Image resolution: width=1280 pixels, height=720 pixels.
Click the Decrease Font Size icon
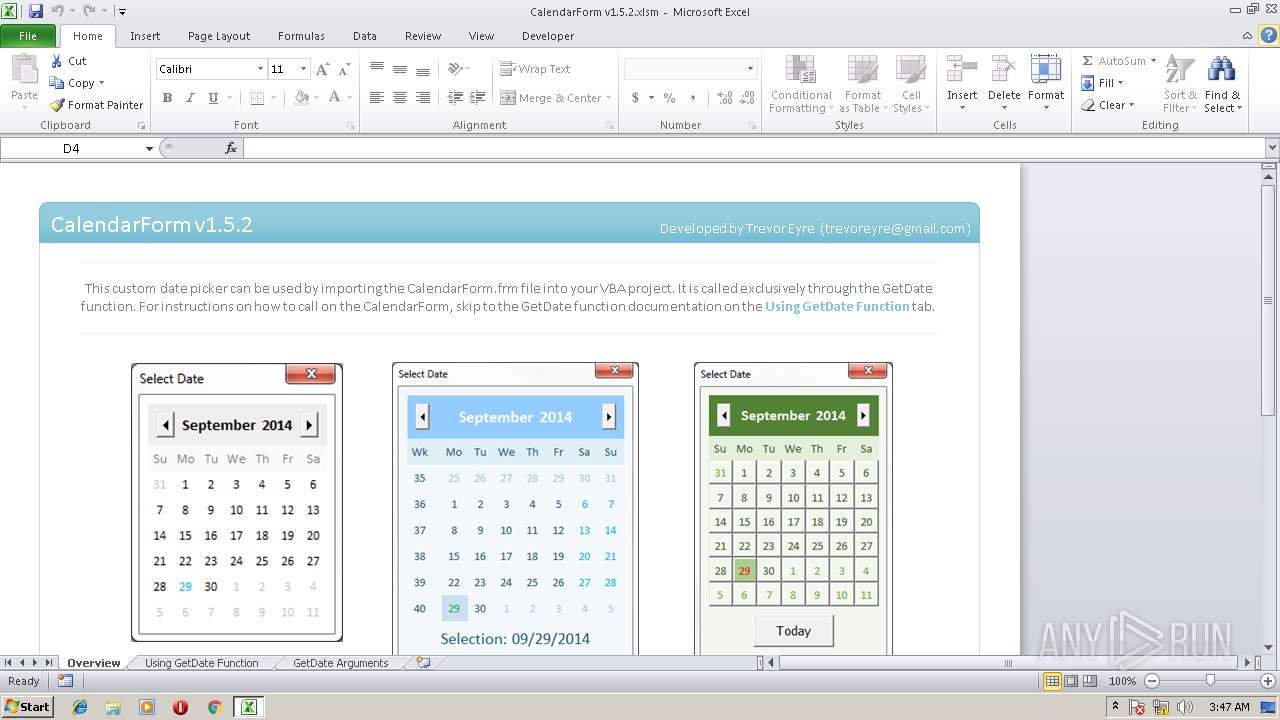point(344,69)
